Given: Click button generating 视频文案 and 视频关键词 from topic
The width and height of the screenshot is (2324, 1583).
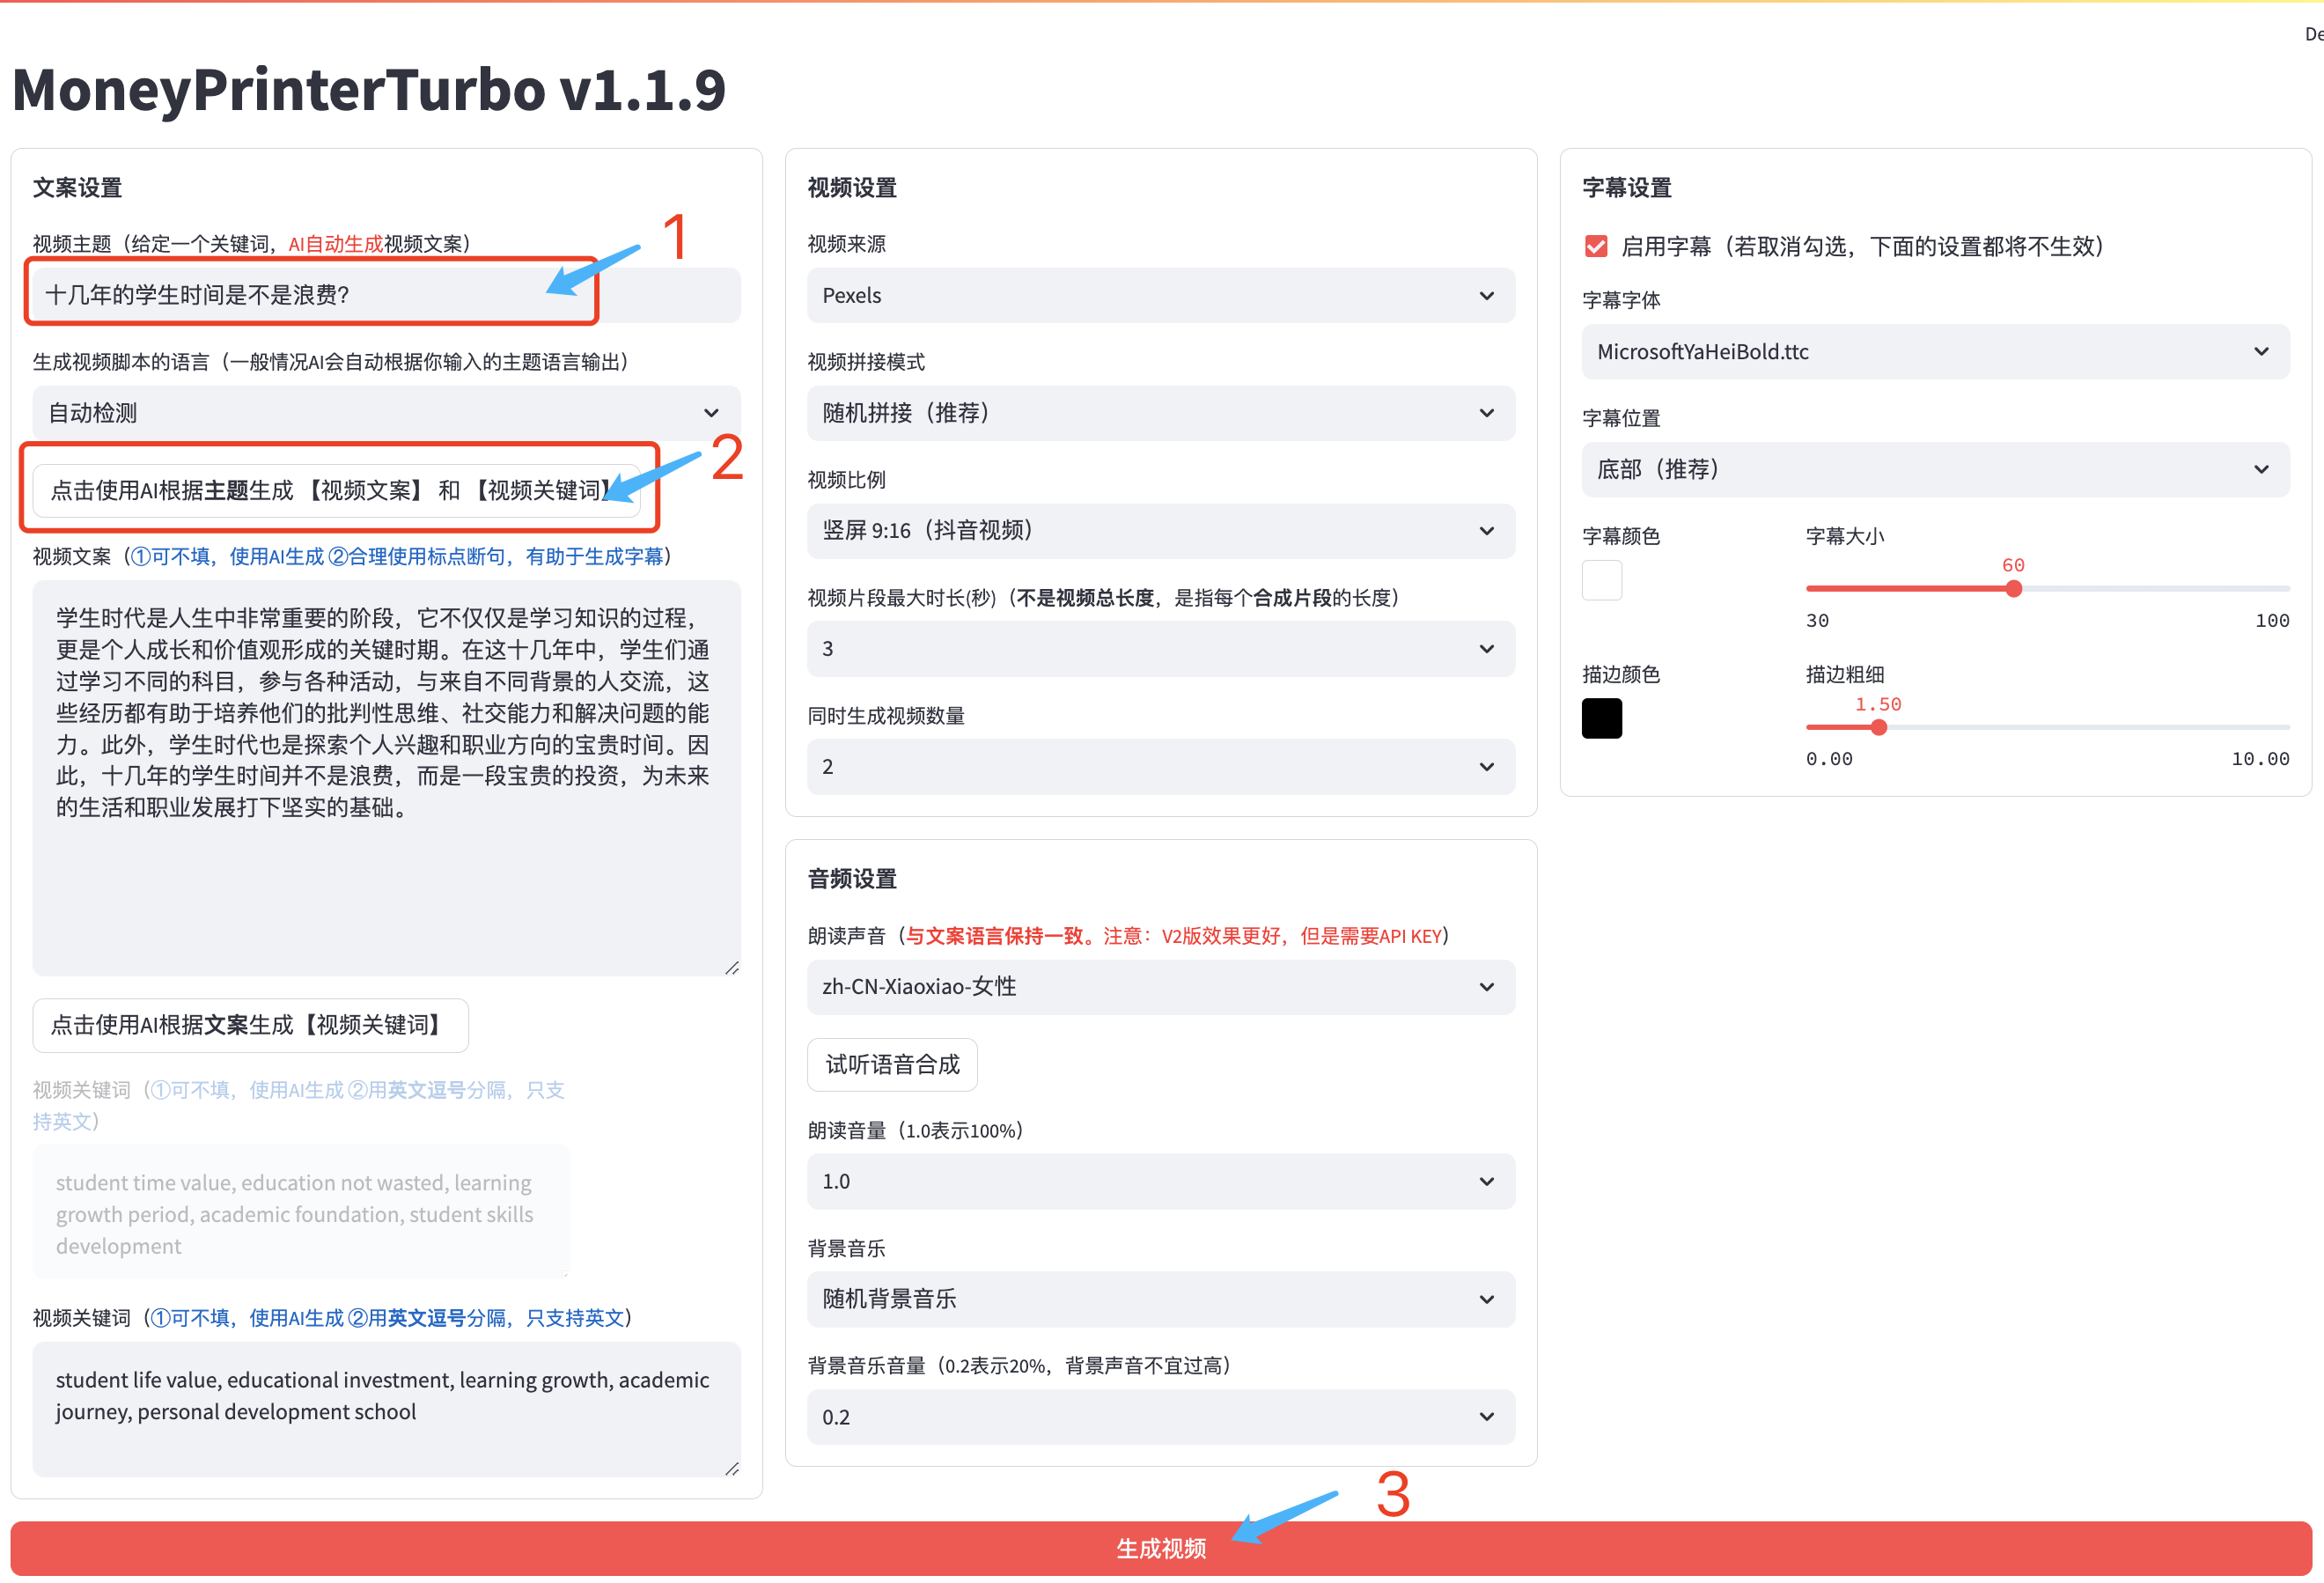Looking at the screenshot, I should 330,491.
